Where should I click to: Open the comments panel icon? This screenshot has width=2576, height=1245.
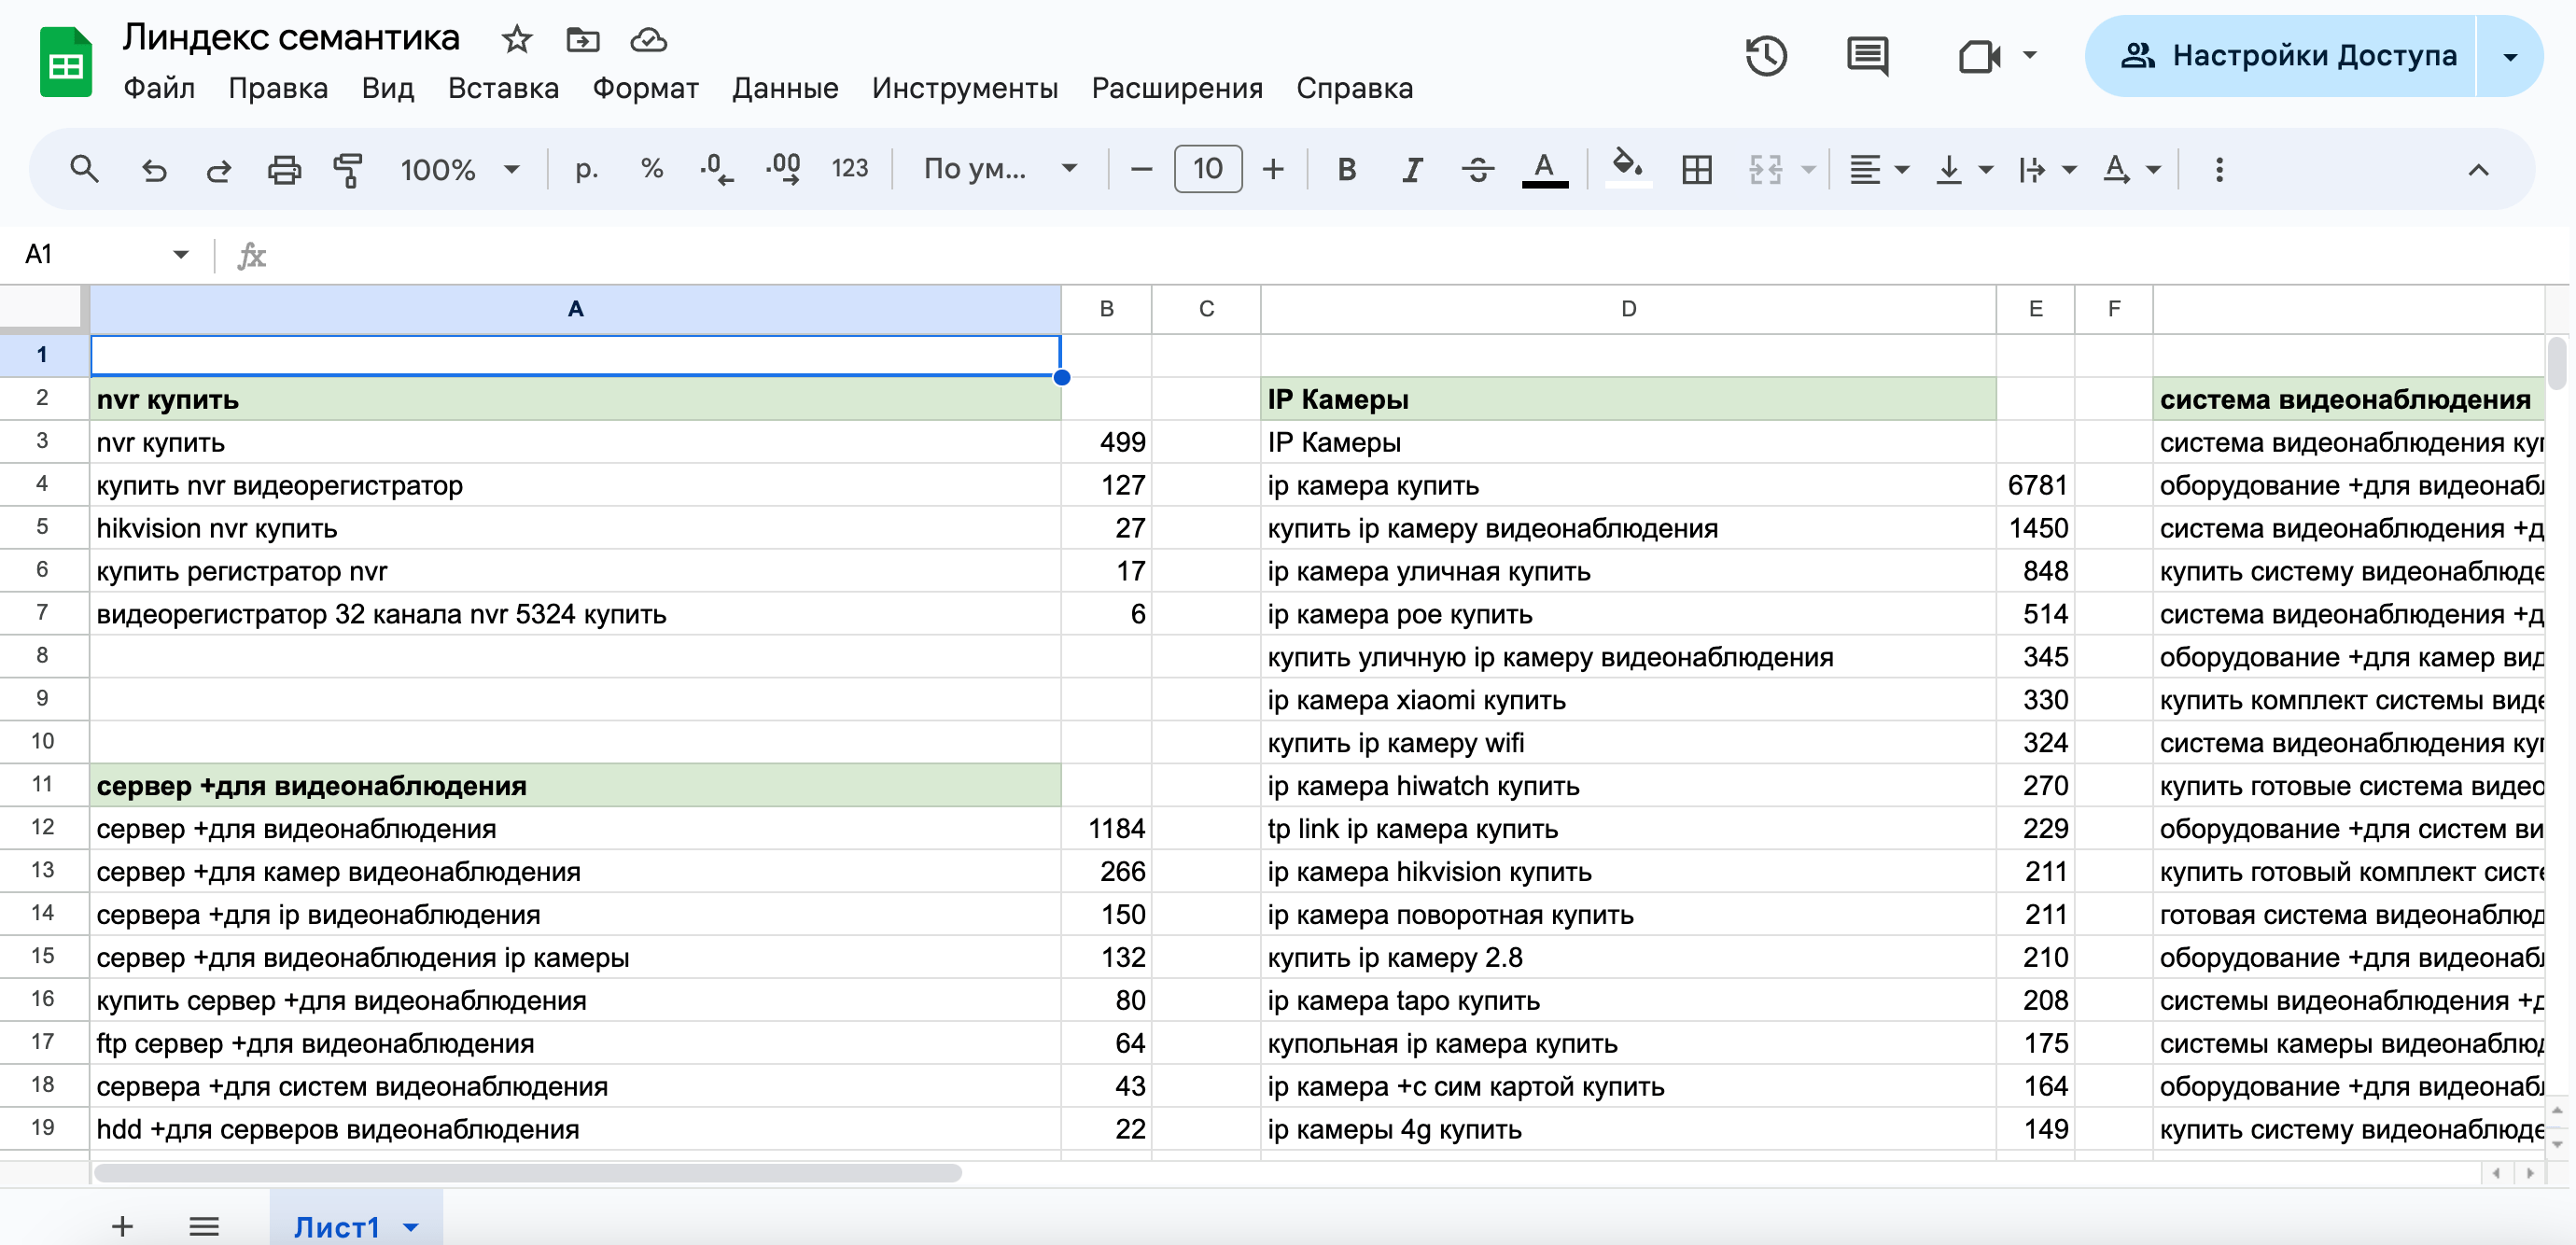[x=1867, y=56]
